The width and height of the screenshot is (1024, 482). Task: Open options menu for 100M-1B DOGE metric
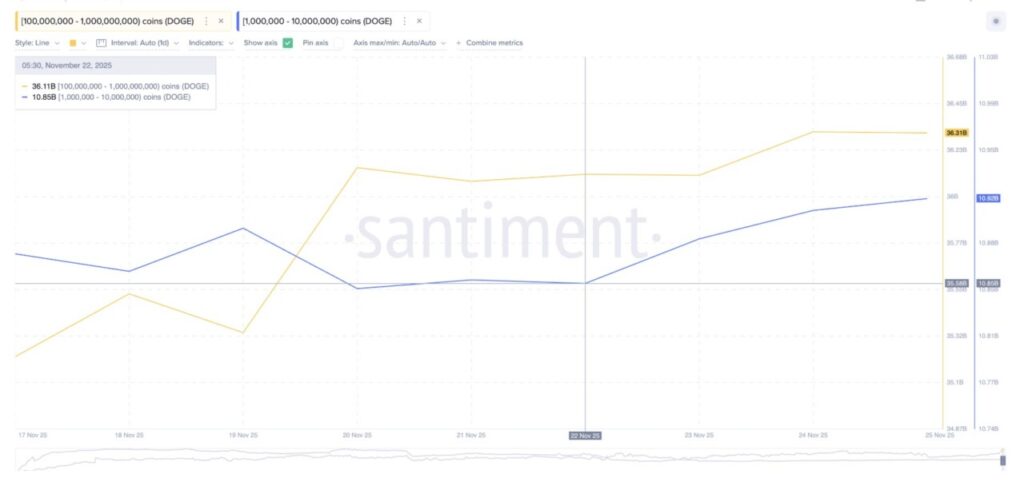coord(207,20)
